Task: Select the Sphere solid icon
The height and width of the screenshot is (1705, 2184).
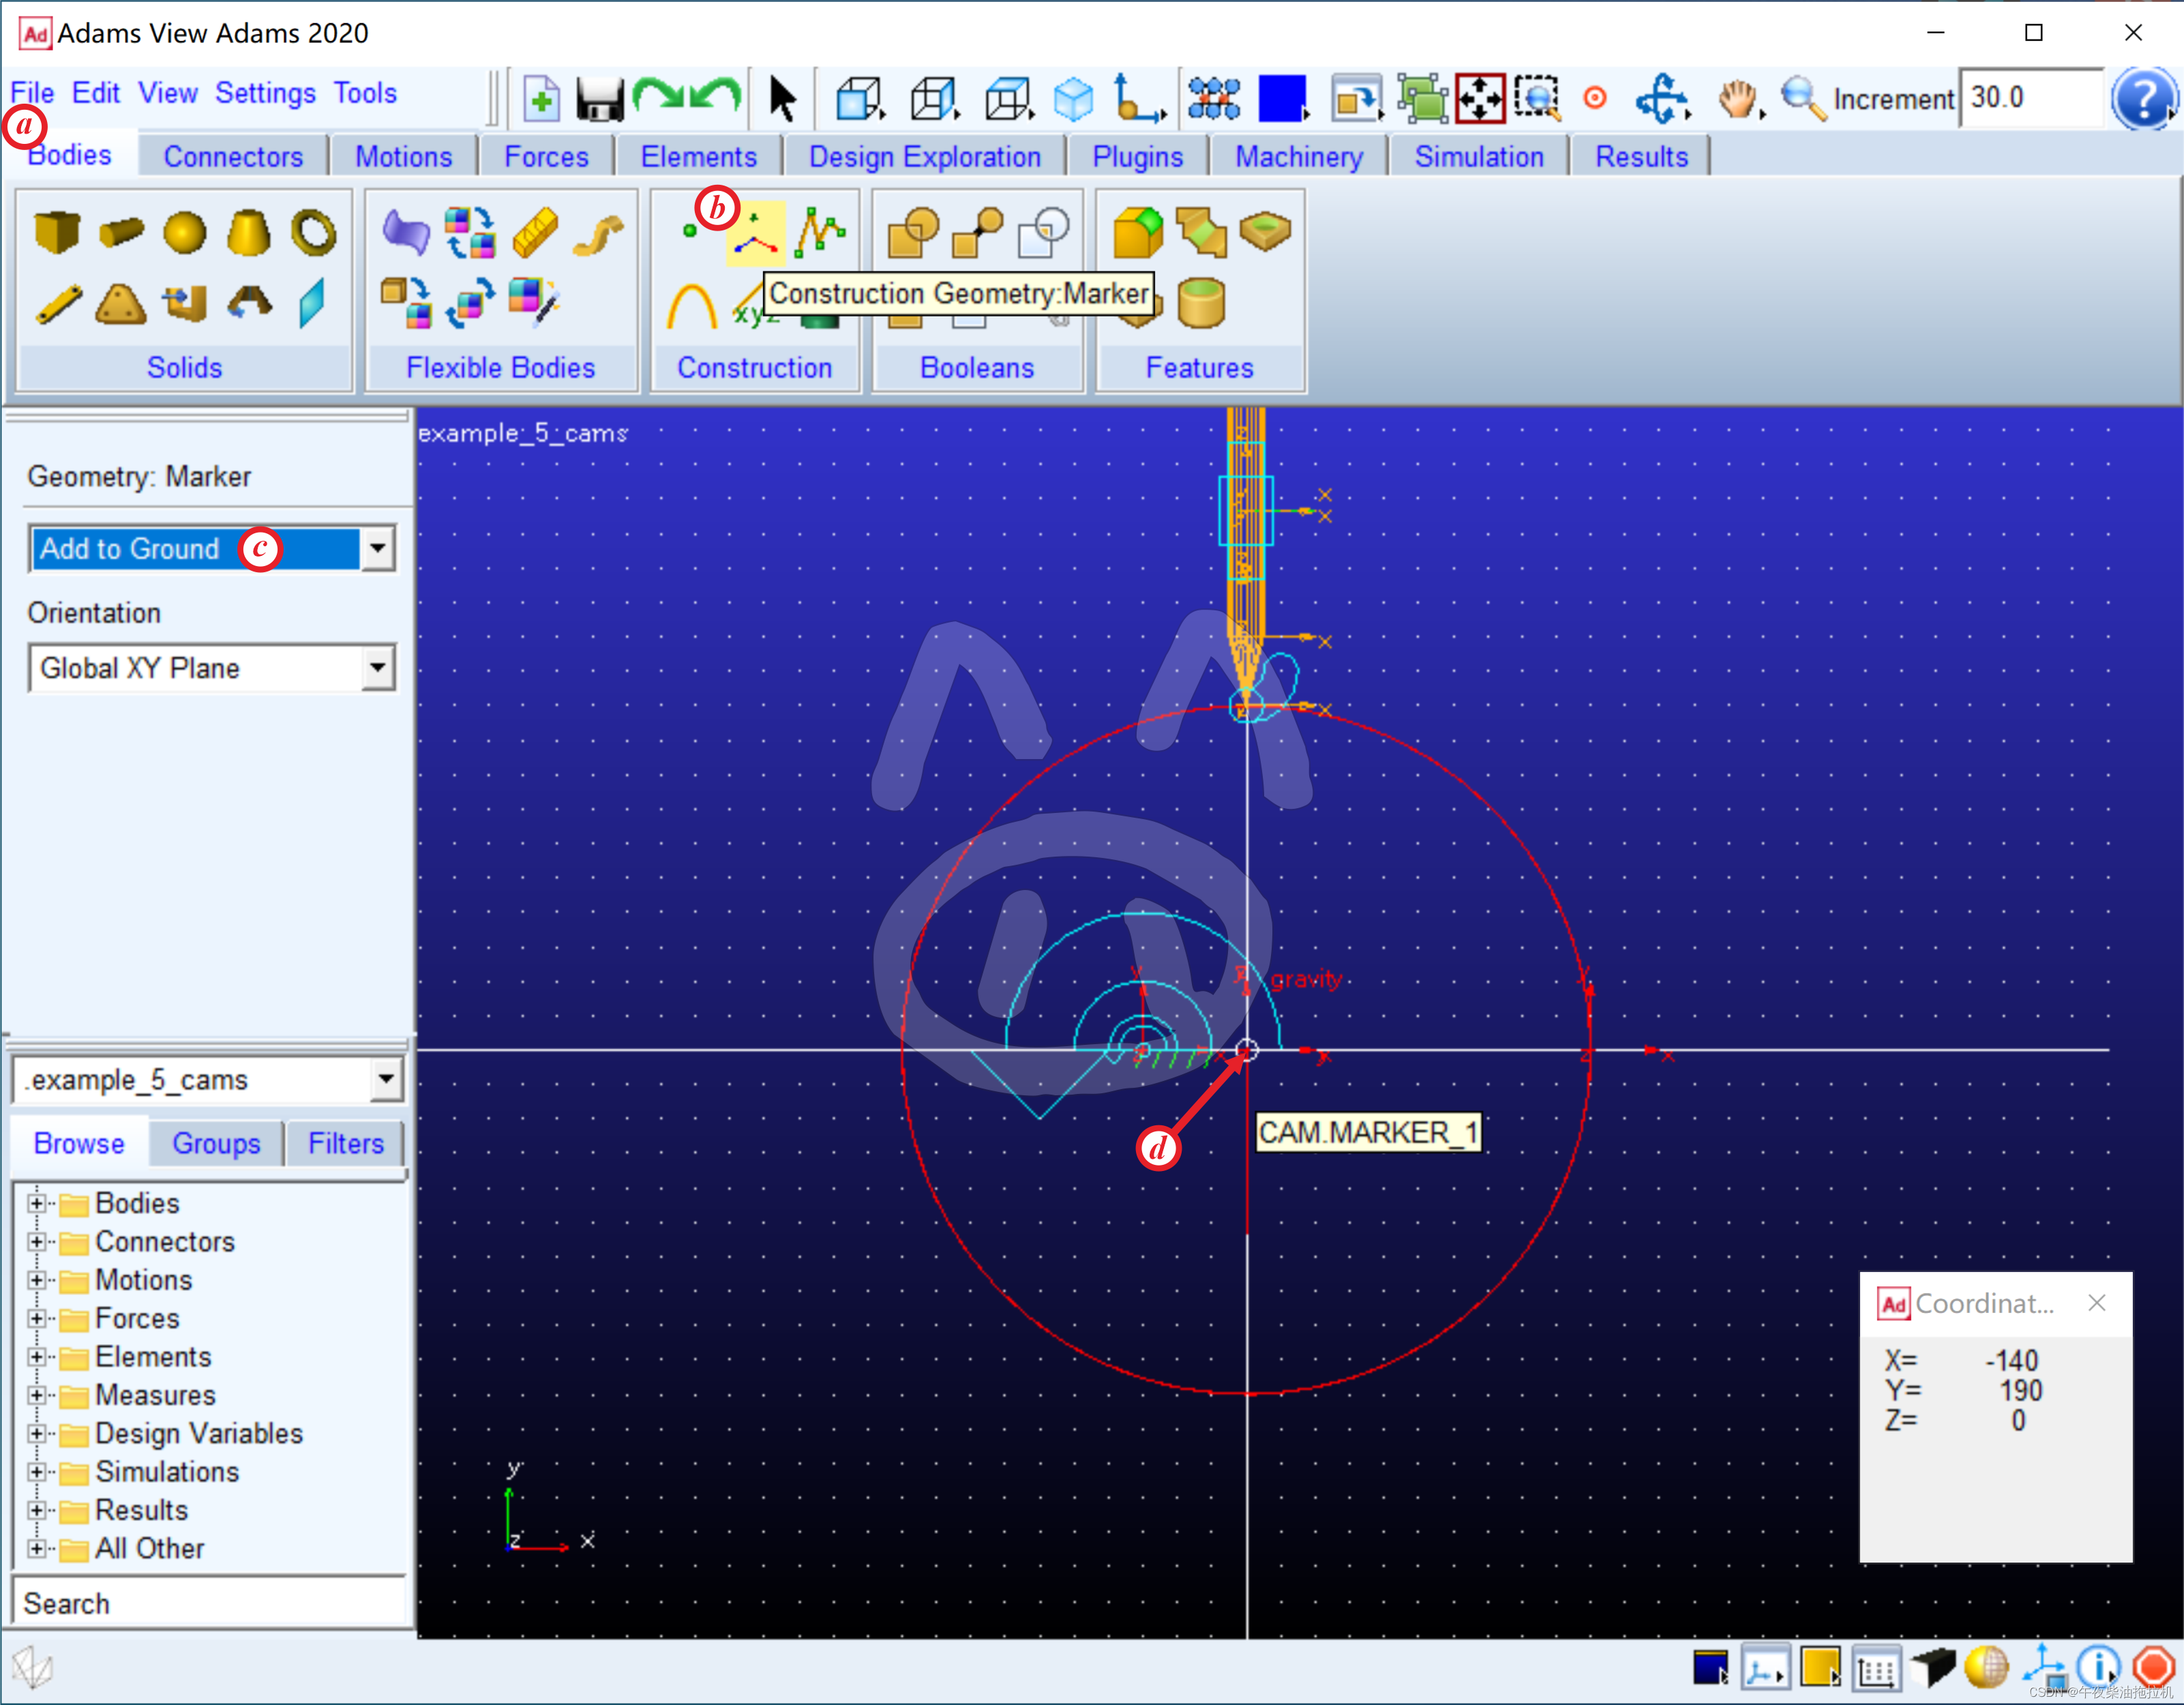Action: 184,232
